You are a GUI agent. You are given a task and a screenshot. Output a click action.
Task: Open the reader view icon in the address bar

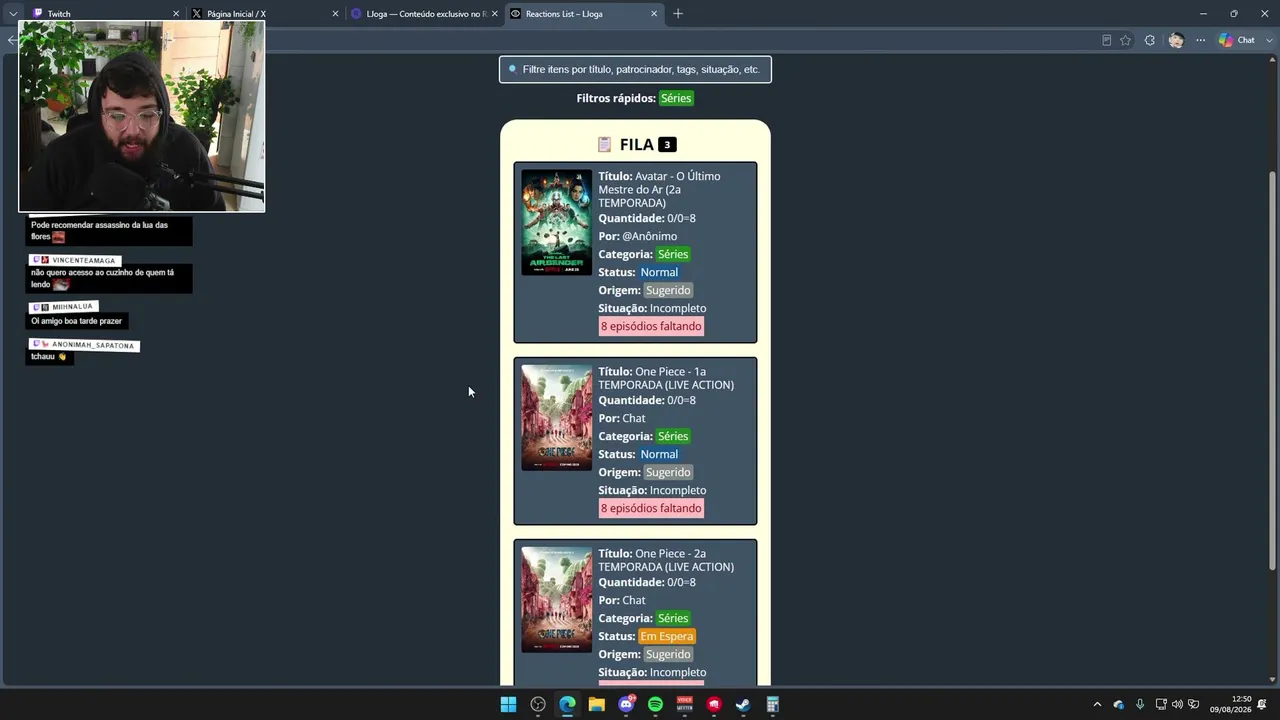(1106, 40)
